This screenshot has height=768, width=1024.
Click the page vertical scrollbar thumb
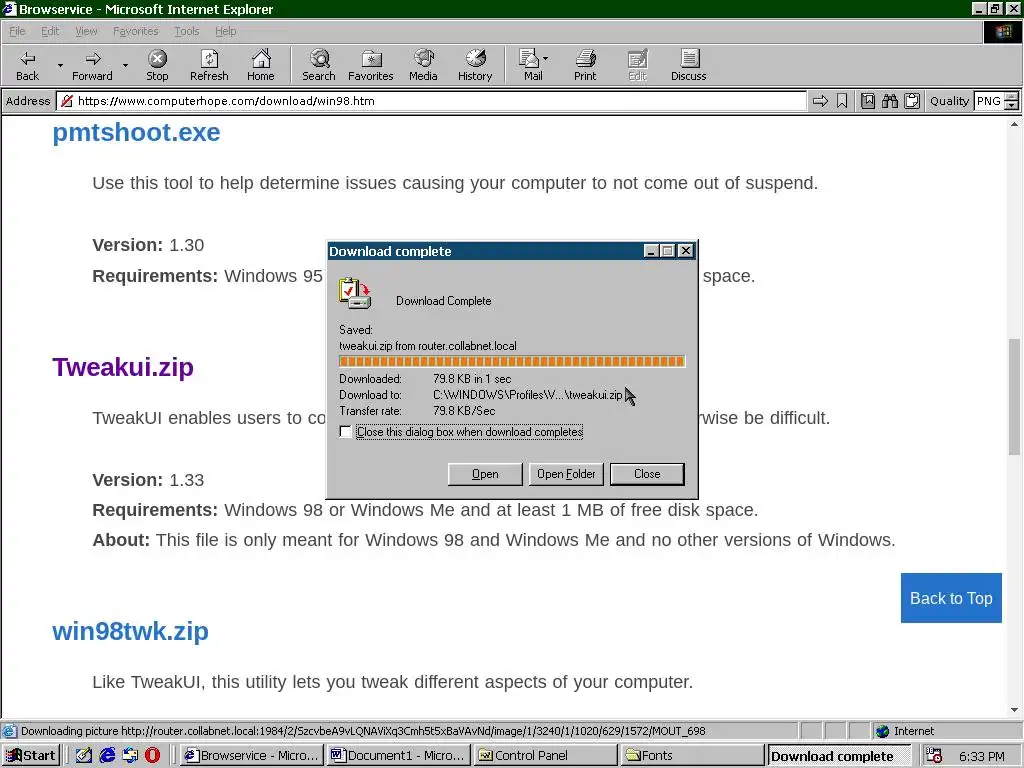click(x=1014, y=397)
